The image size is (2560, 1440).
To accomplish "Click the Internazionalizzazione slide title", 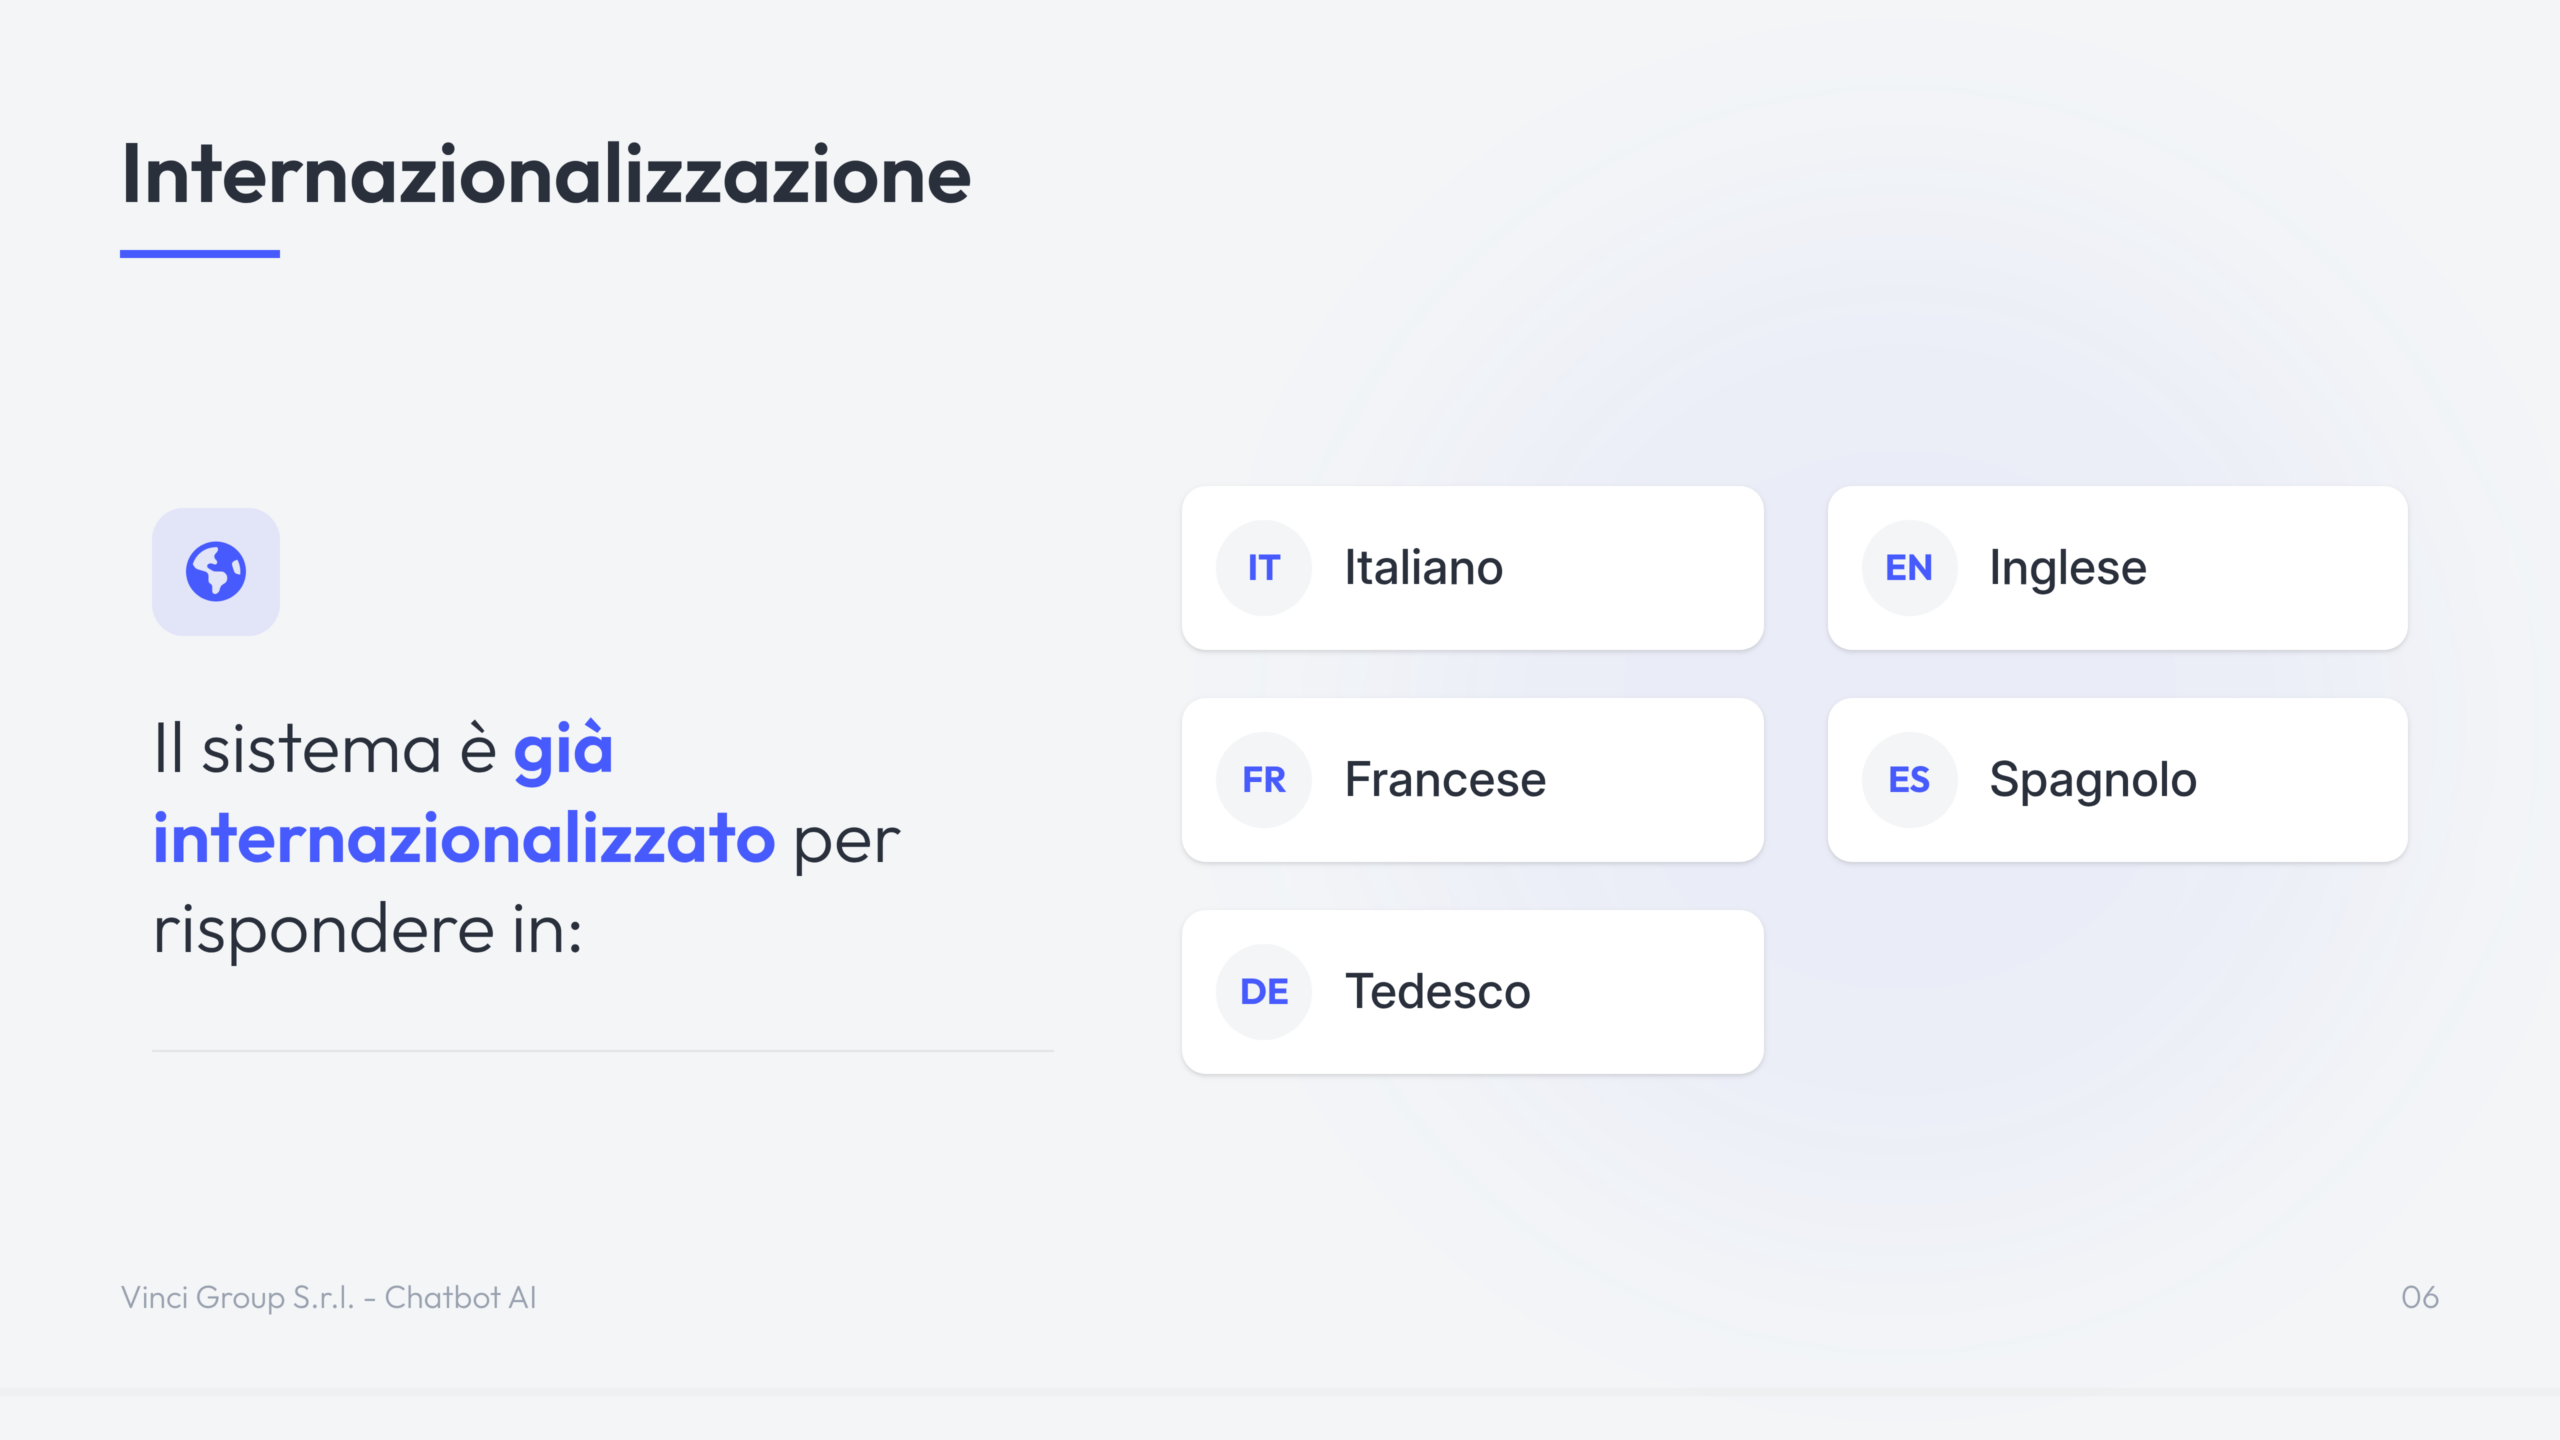I will tap(546, 175).
